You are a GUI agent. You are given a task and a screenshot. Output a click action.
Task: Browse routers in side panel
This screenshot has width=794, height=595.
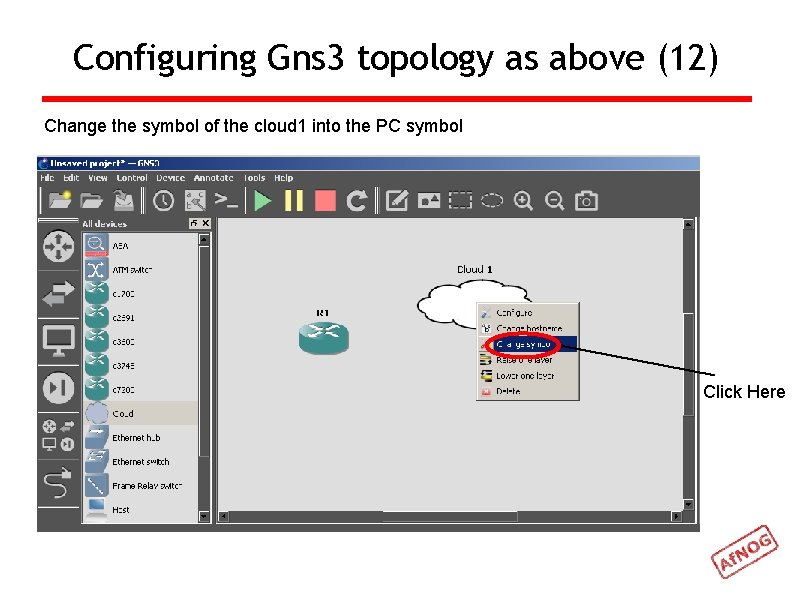coord(59,247)
